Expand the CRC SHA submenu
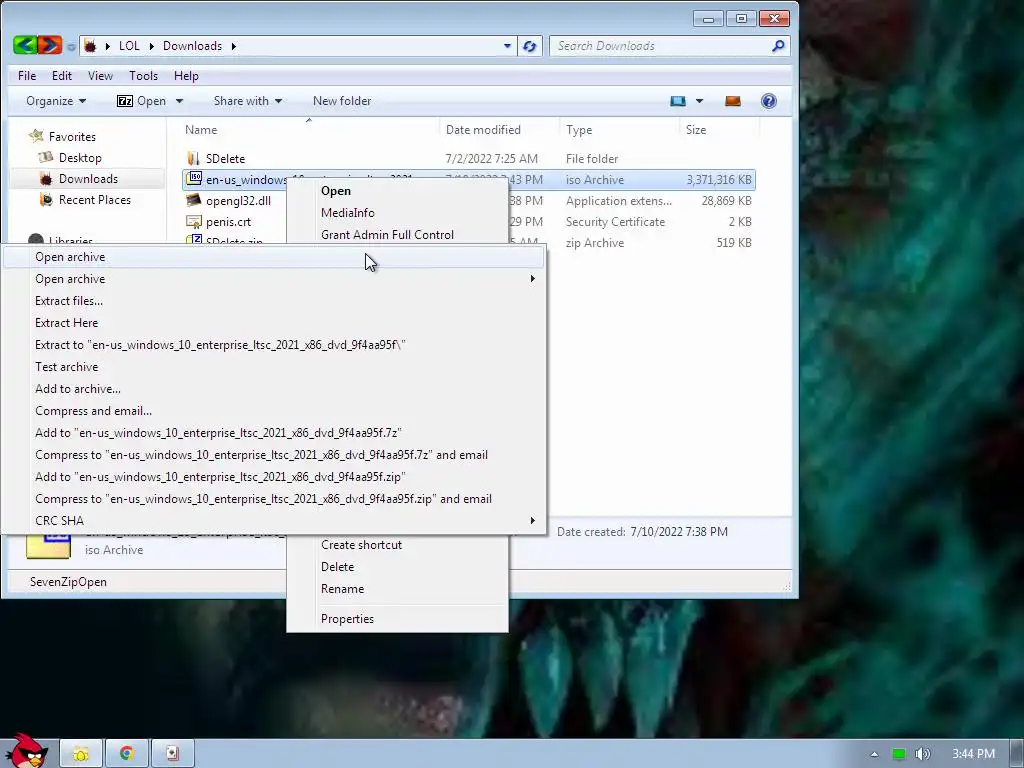 (533, 520)
